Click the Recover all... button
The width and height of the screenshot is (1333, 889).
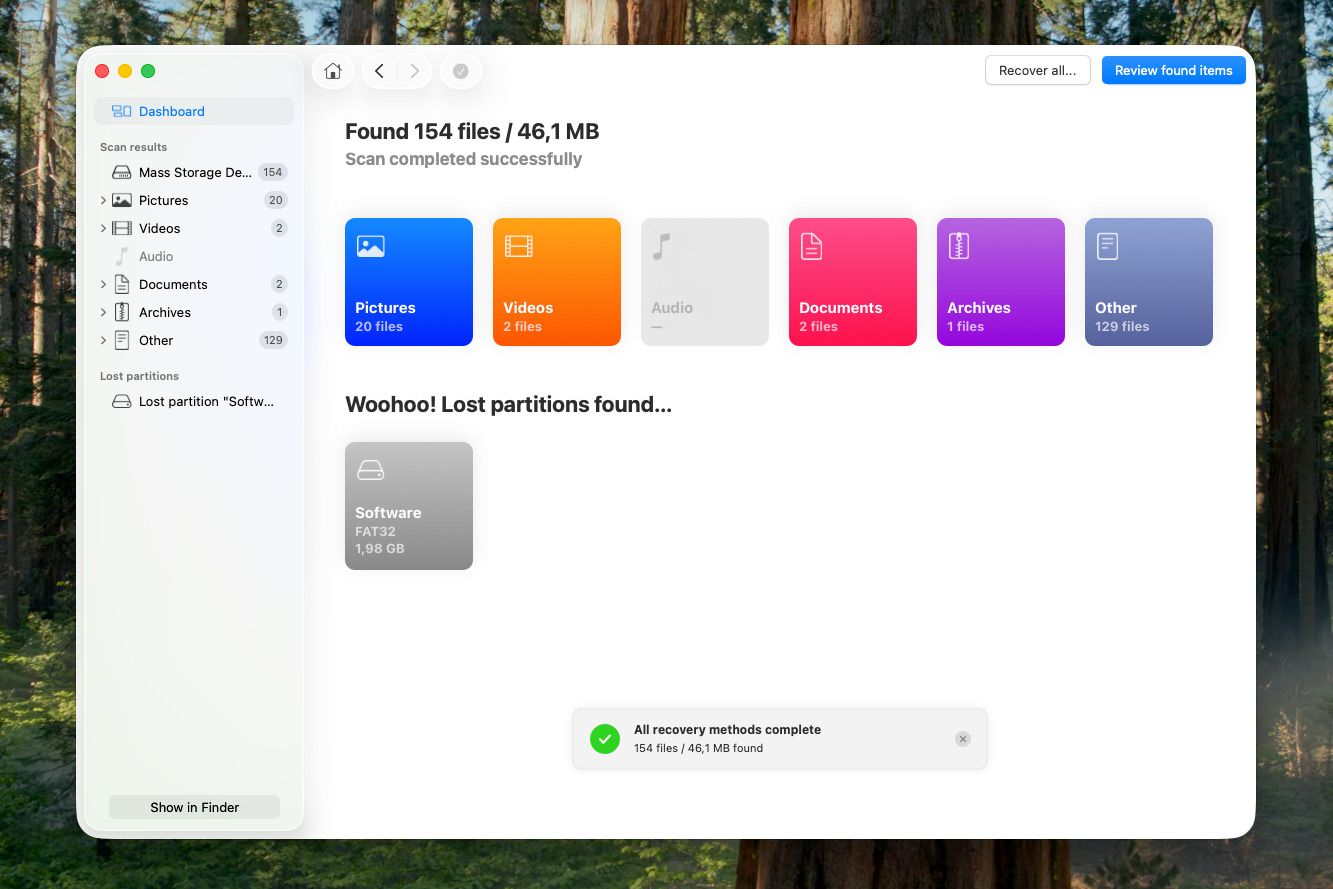[1038, 70]
